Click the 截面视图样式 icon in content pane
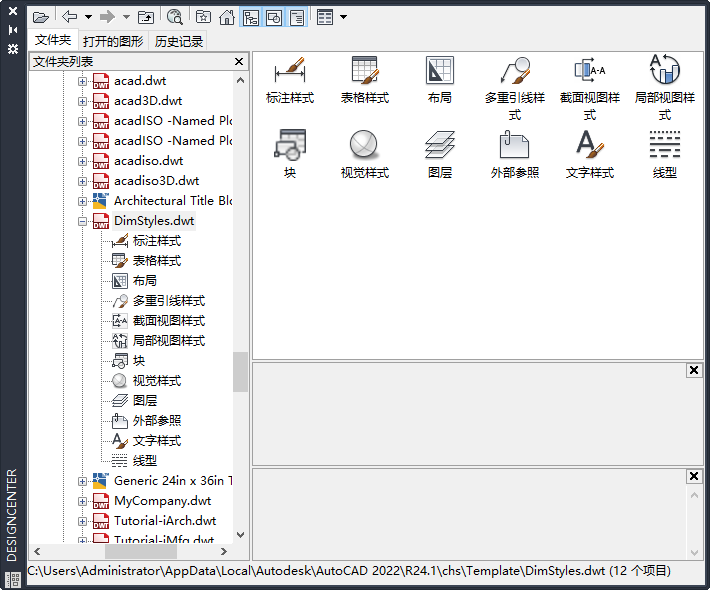The width and height of the screenshot is (710, 590). [590, 70]
